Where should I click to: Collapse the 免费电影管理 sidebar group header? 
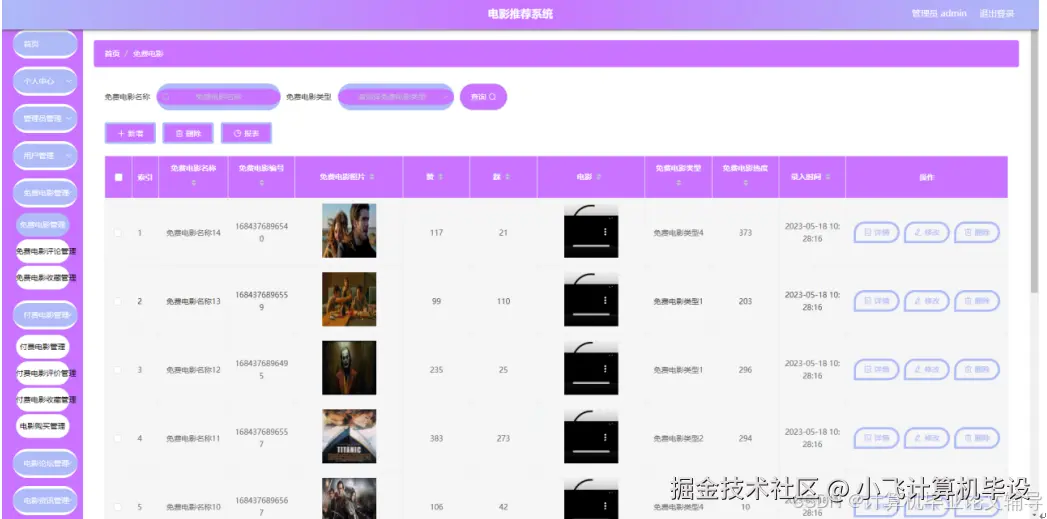tap(45, 193)
